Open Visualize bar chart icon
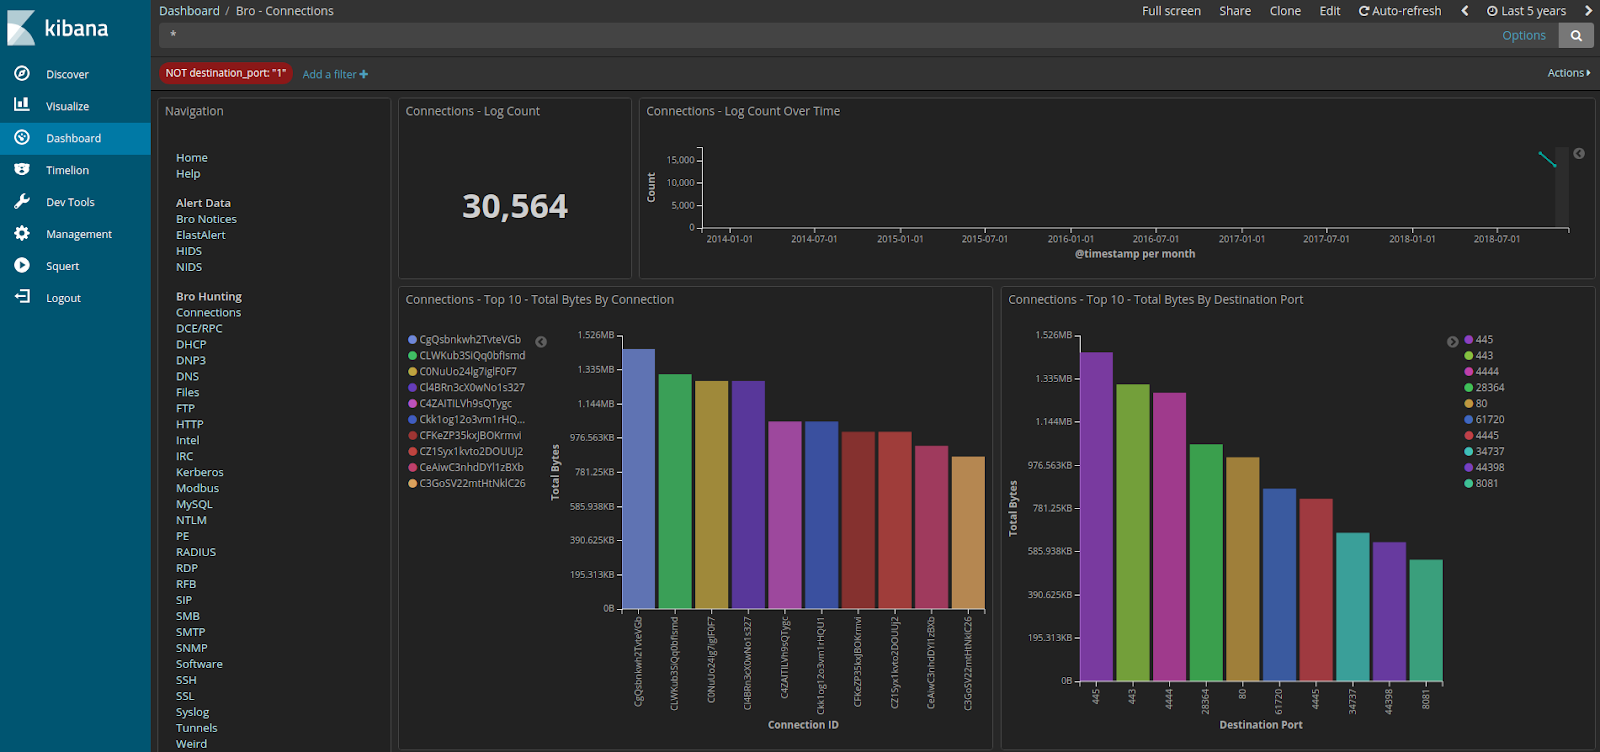Image resolution: width=1600 pixels, height=752 pixels. click(22, 105)
